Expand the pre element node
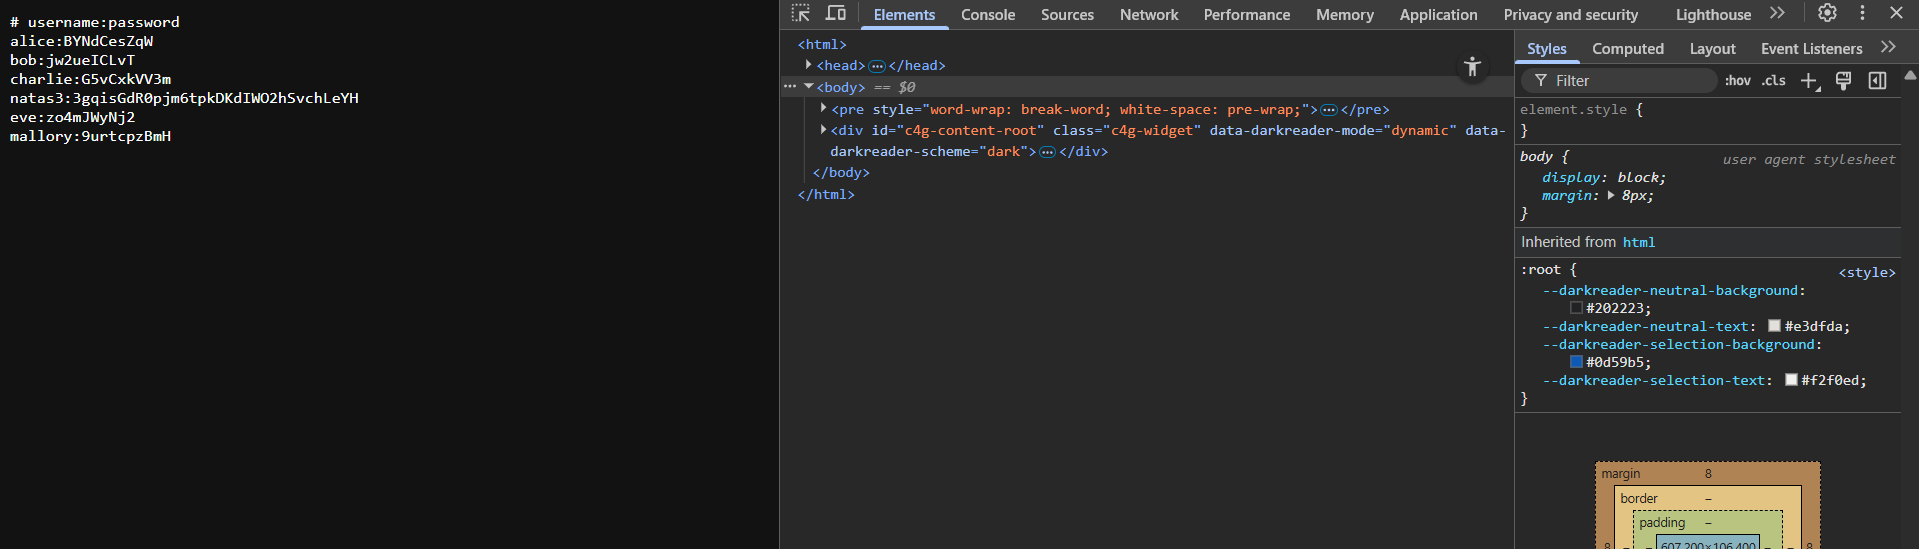The image size is (1919, 549). pos(823,109)
